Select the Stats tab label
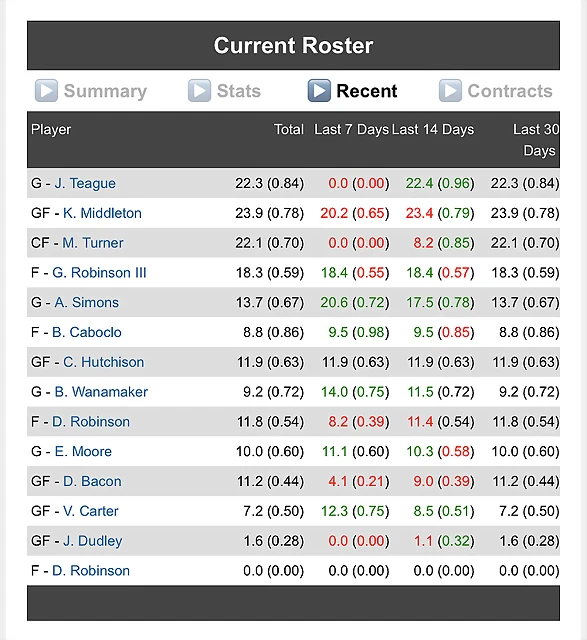The image size is (587, 640). 239,91
